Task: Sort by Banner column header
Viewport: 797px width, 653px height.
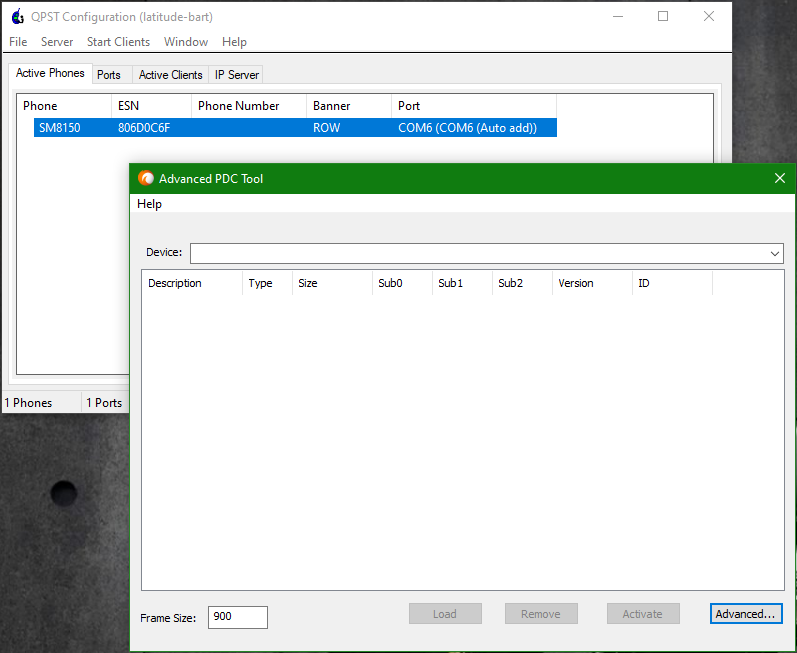Action: (x=349, y=106)
